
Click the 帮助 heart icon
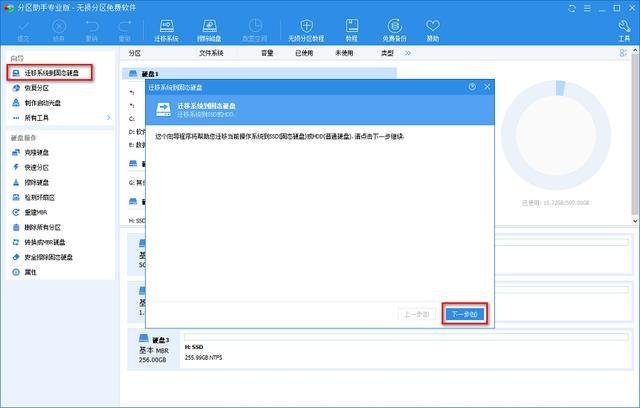[x=433, y=31]
